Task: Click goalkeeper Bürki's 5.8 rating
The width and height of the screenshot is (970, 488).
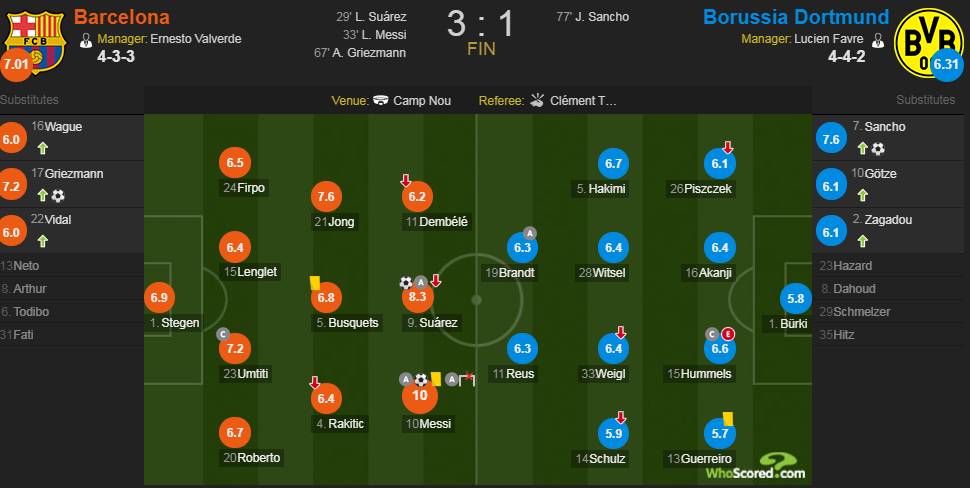Action: point(795,299)
